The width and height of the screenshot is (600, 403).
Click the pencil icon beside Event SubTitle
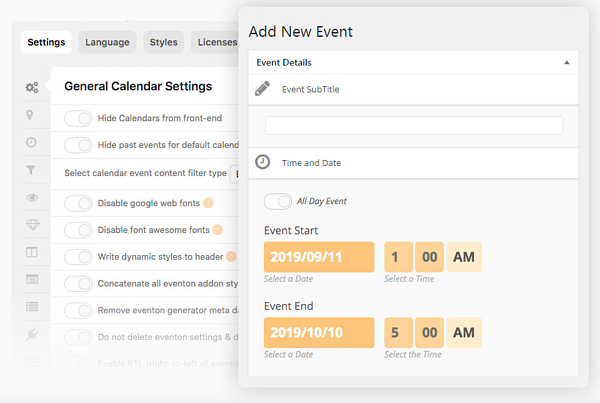[262, 89]
